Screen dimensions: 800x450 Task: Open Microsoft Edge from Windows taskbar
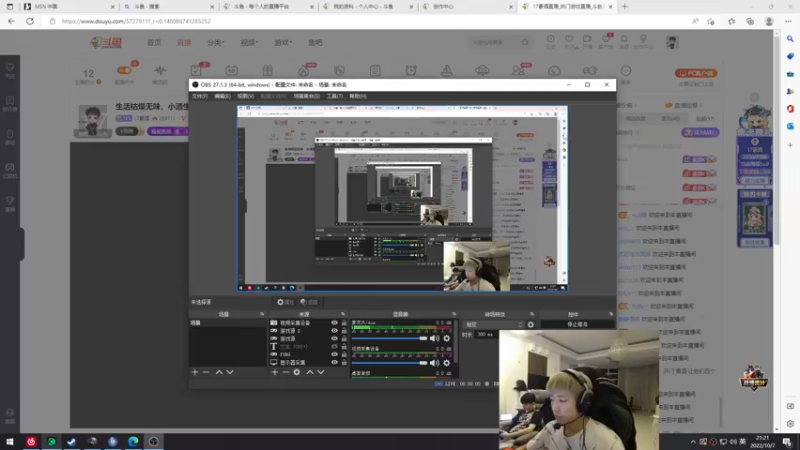tap(133, 442)
